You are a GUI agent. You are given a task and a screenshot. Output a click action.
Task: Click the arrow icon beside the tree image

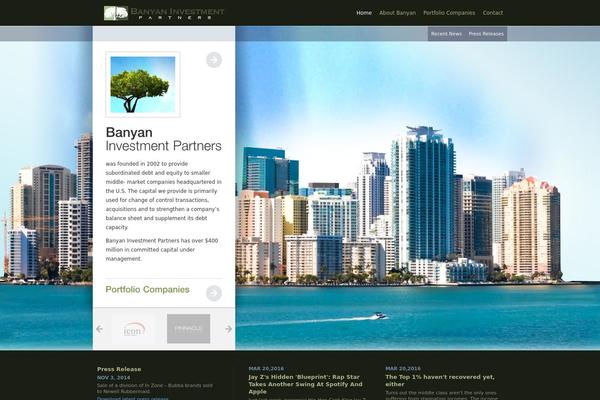click(x=214, y=60)
